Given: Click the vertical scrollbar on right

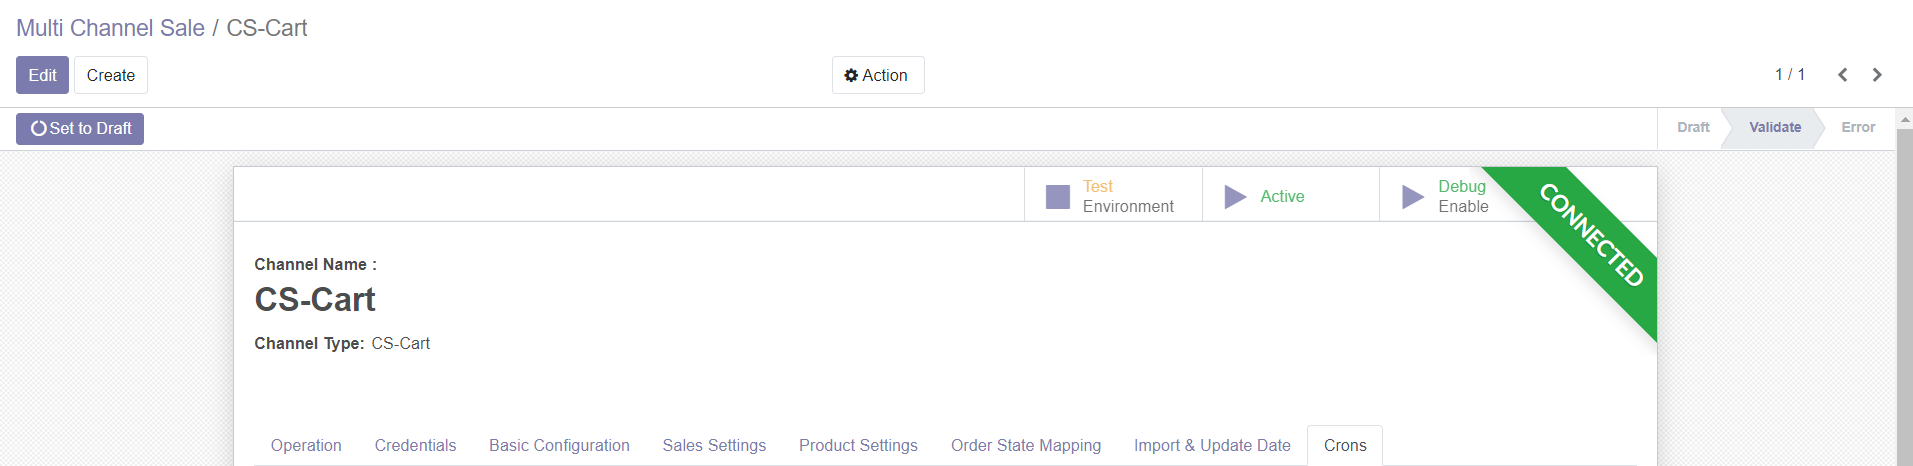Looking at the screenshot, I should 1904,300.
